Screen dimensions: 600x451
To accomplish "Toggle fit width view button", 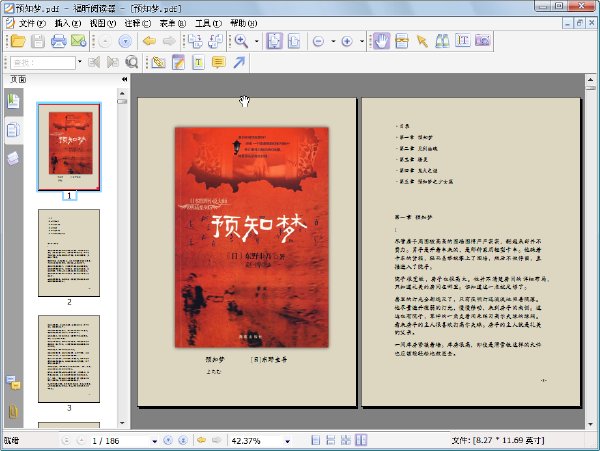I will (294, 41).
